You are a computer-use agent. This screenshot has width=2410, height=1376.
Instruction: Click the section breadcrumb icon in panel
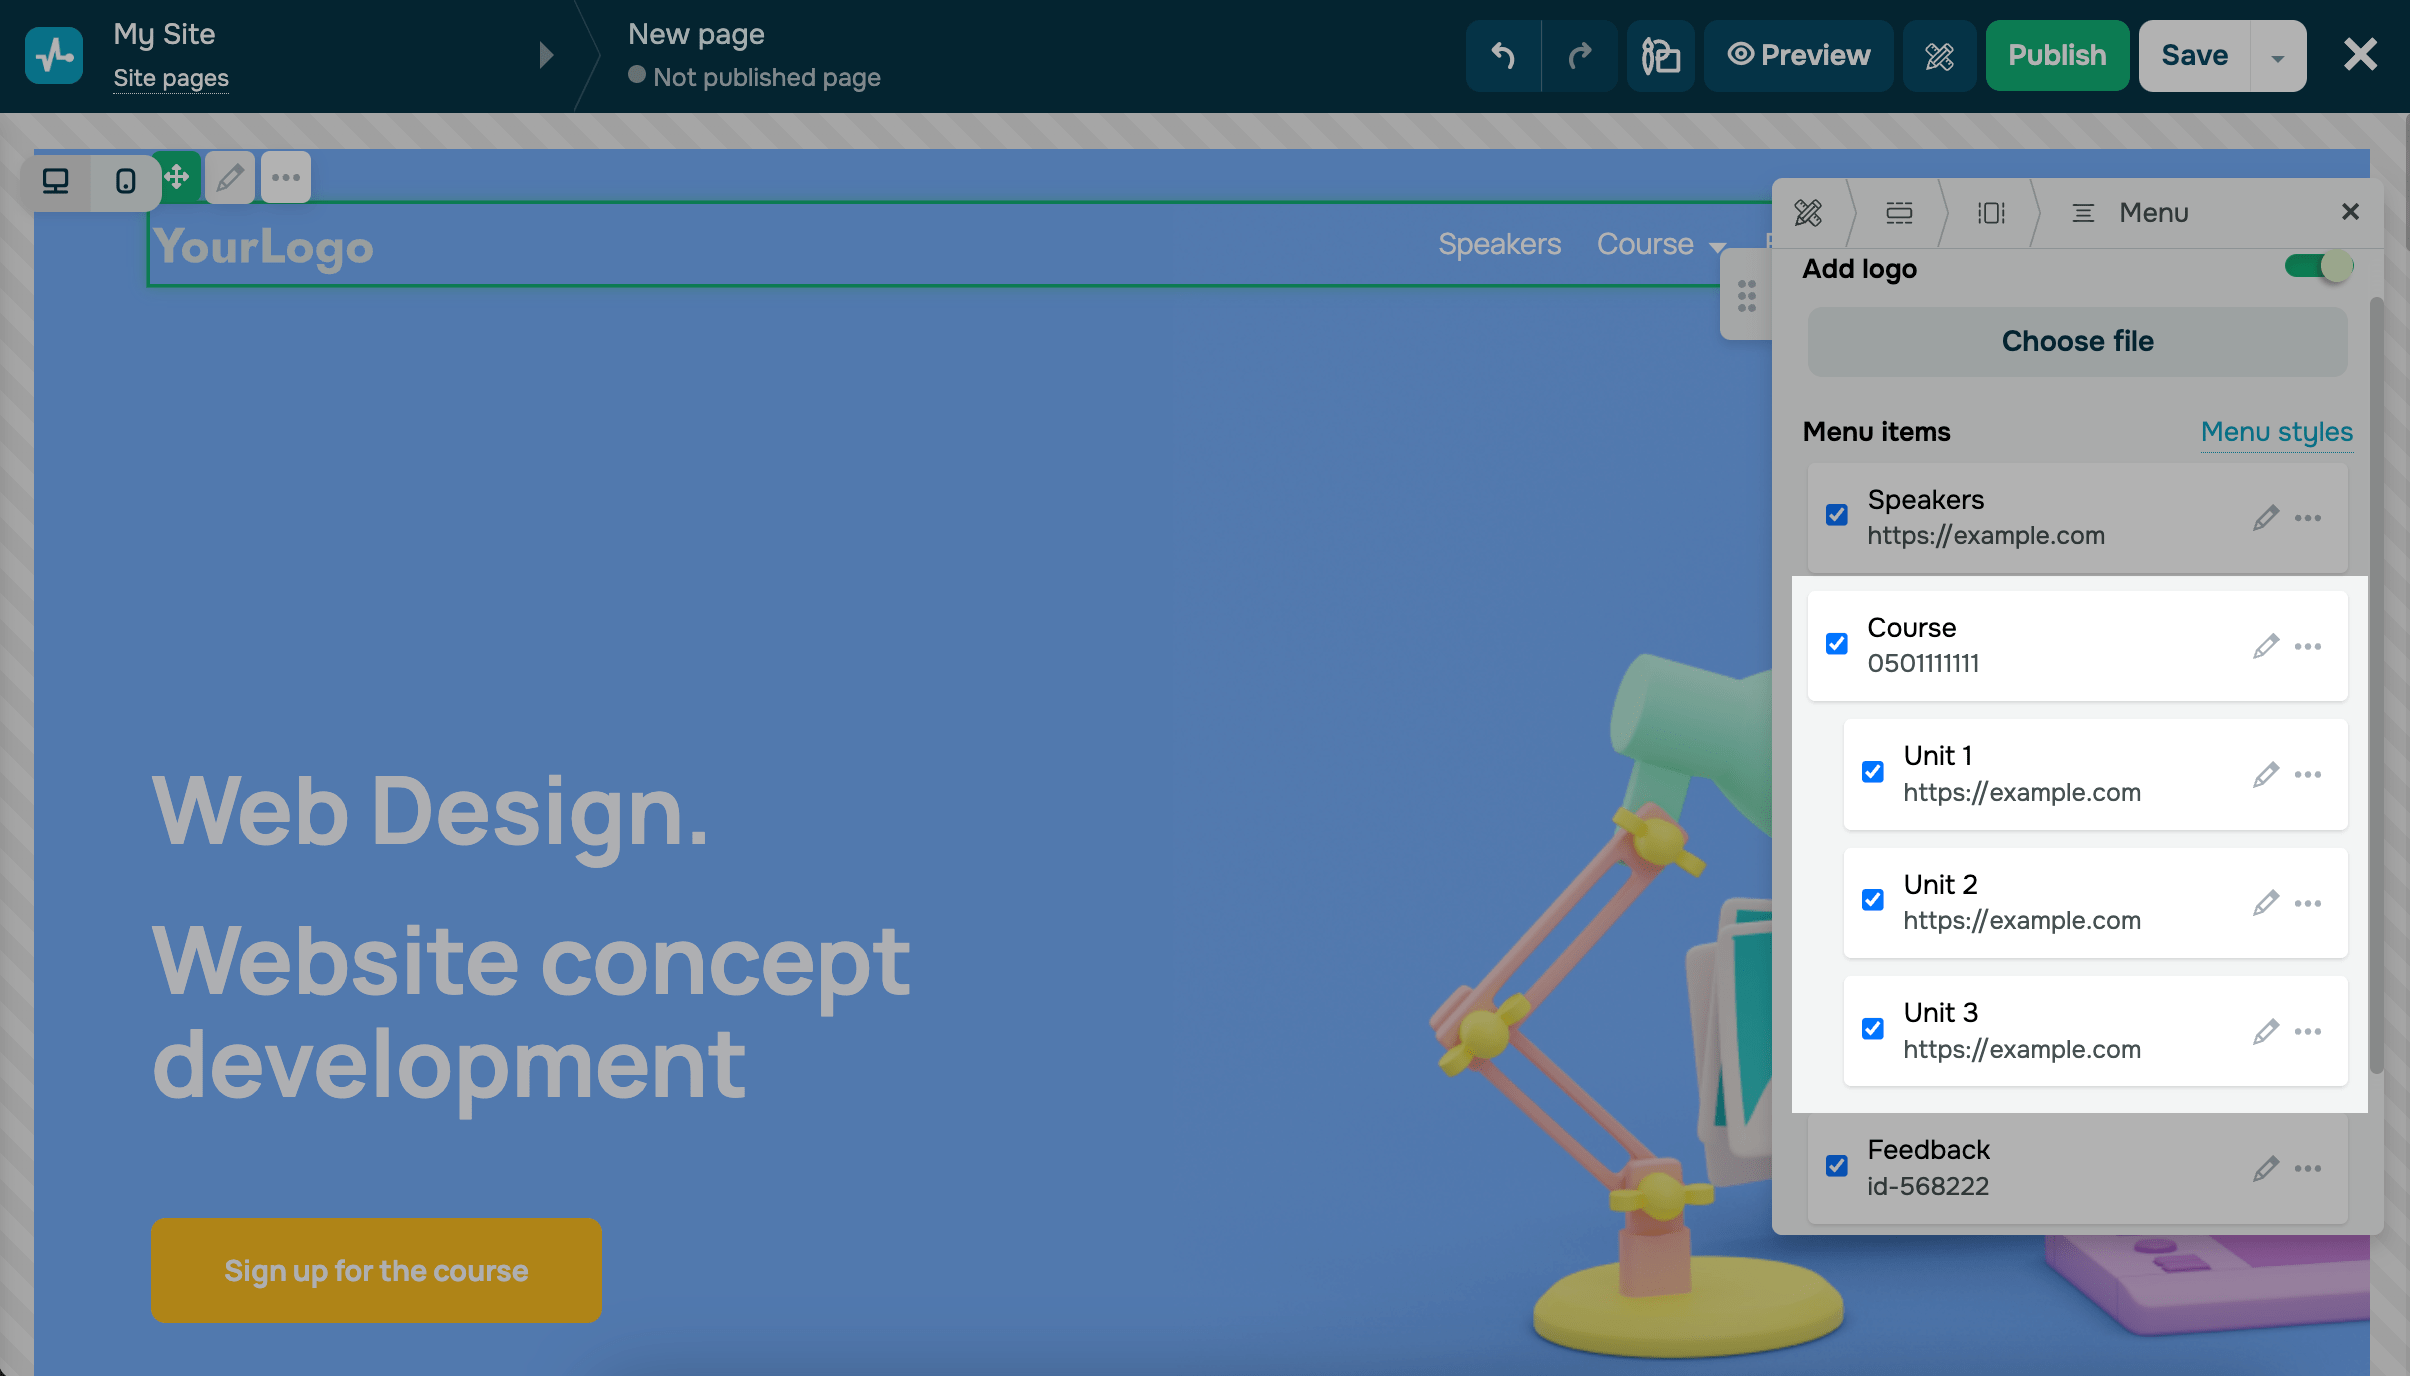(x=1899, y=213)
